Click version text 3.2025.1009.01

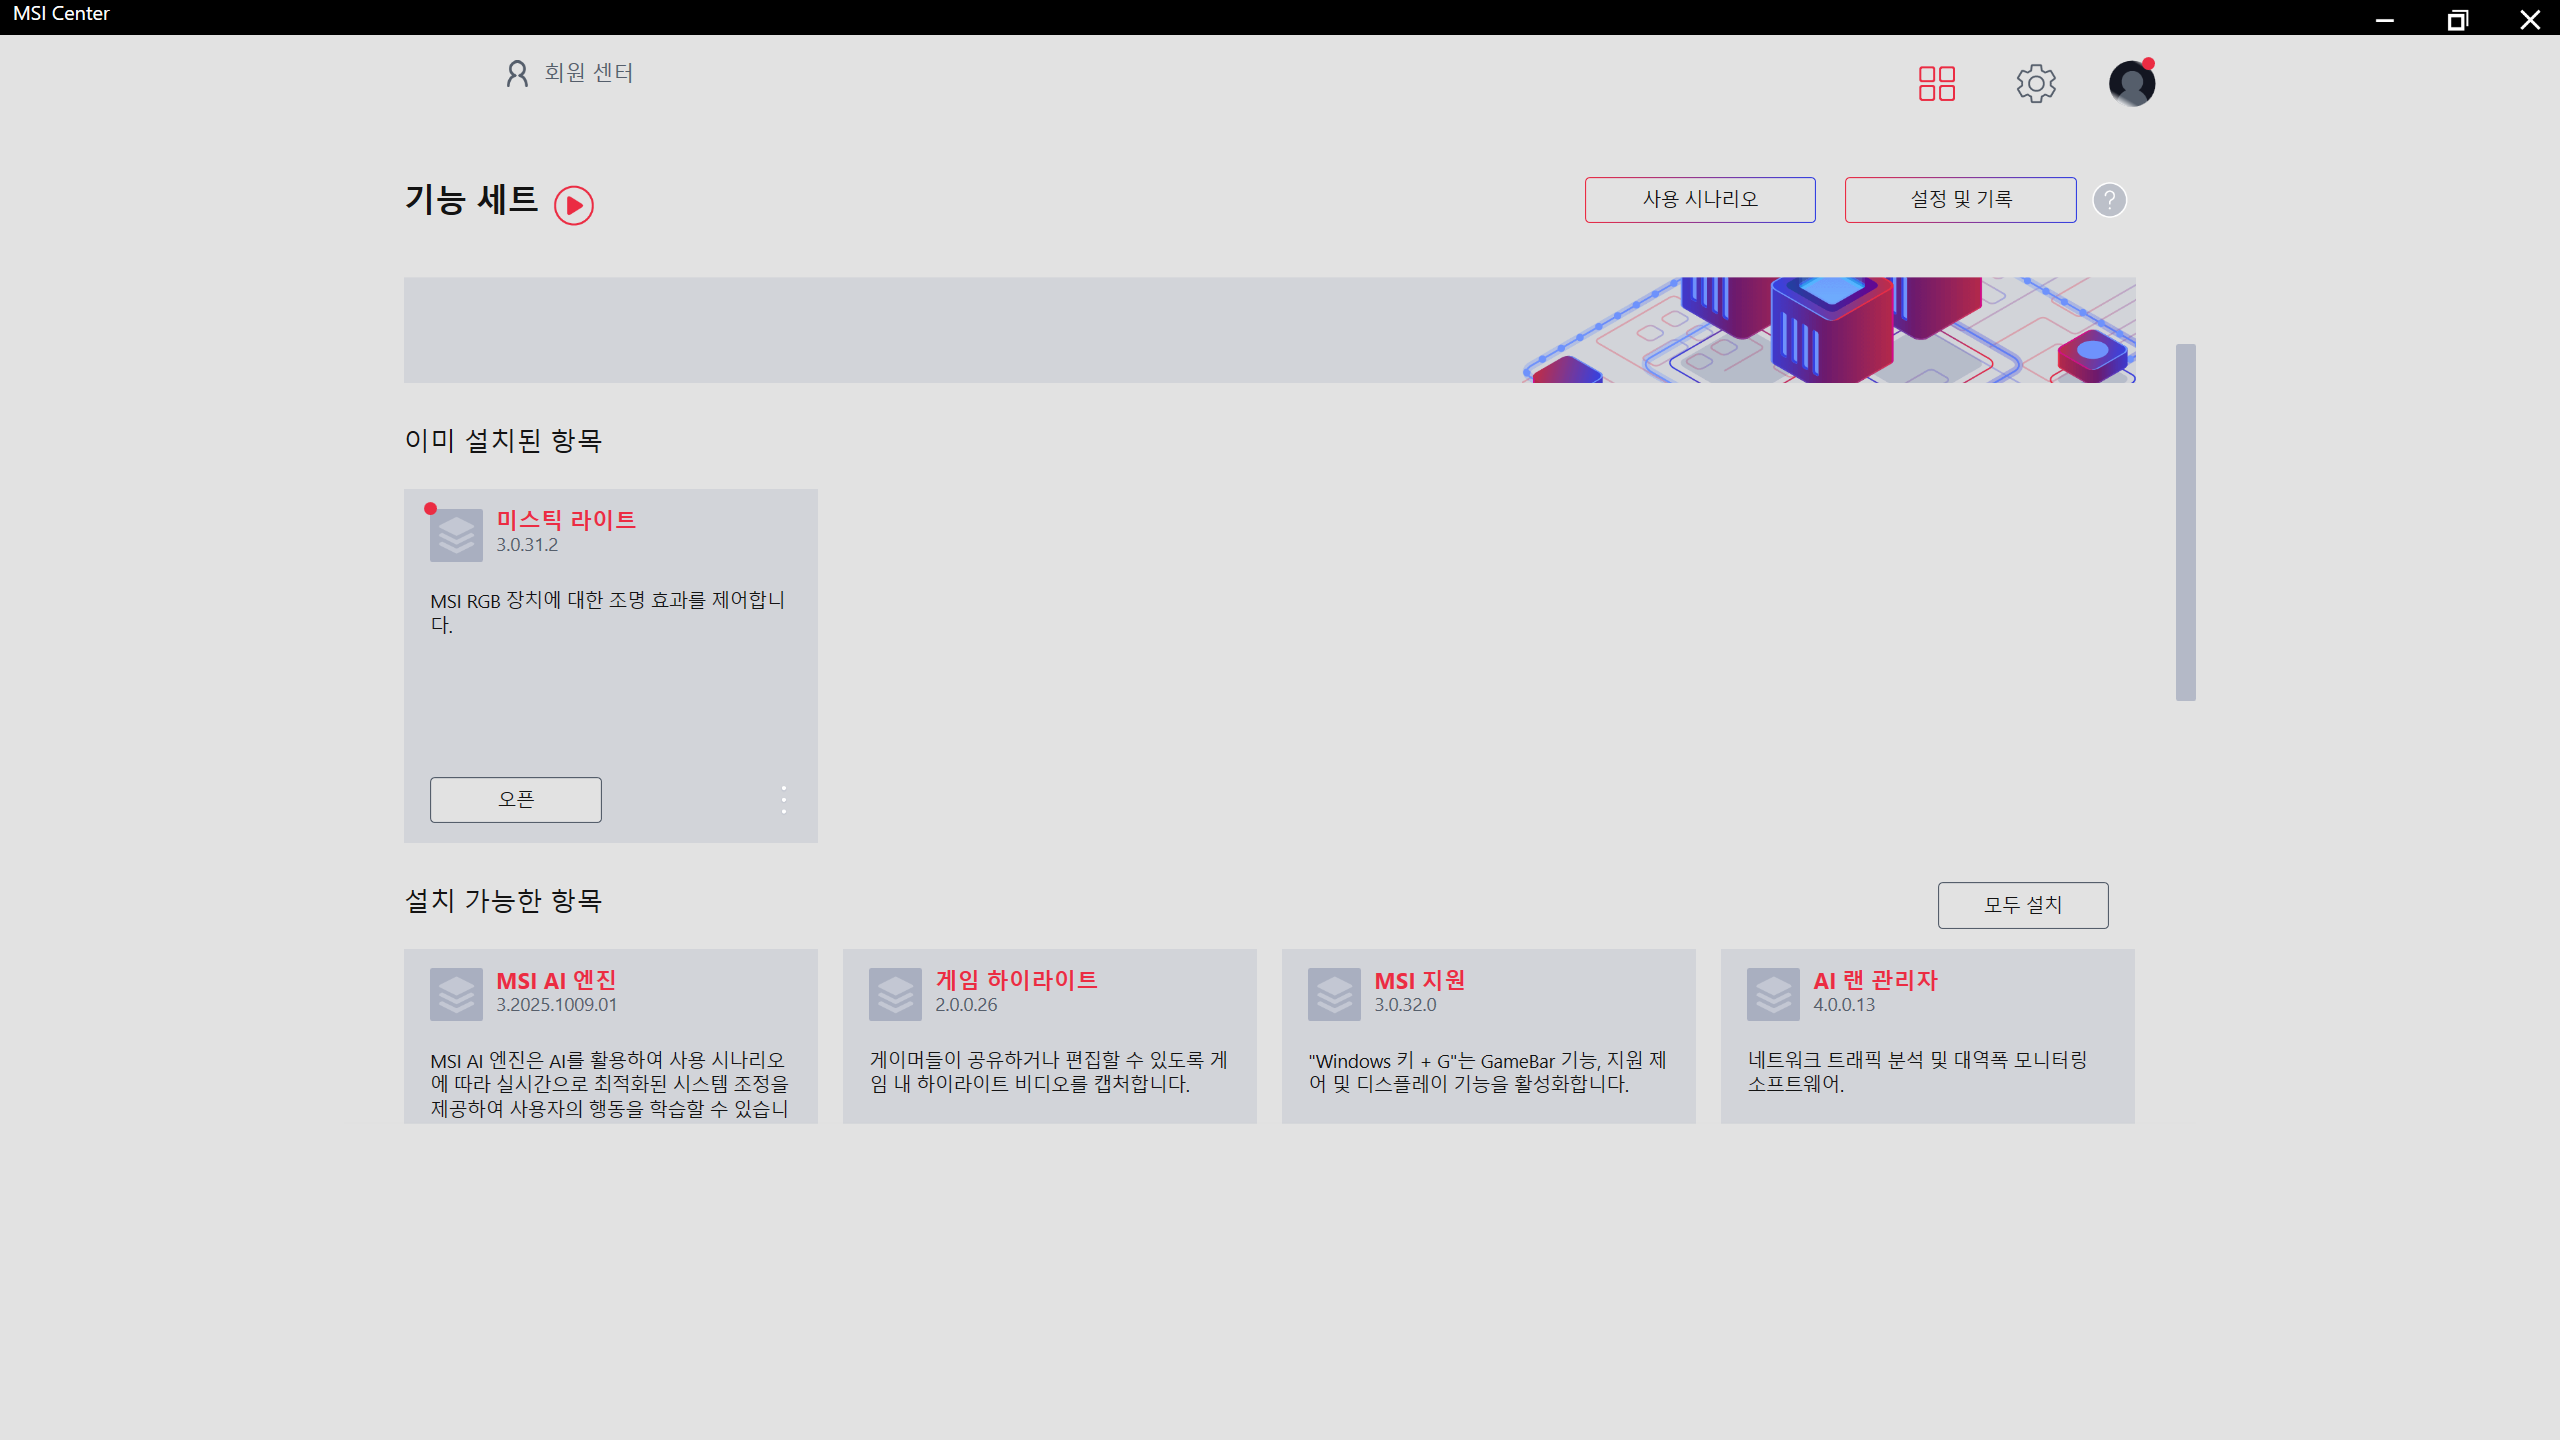(x=557, y=1005)
